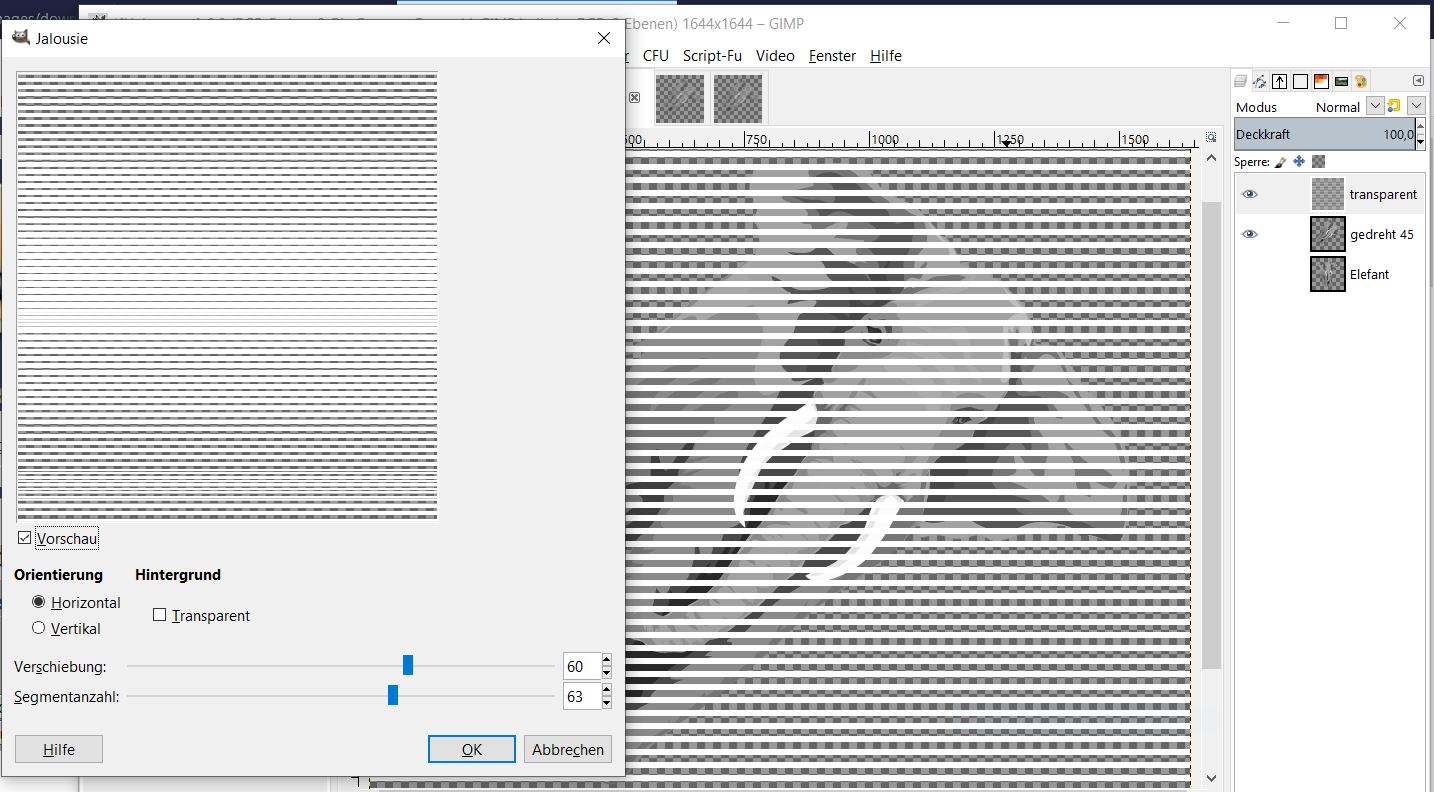Screen dimensions: 1434x792
Task: Select the dock tab with the landscape image icon
Action: 1341,81
